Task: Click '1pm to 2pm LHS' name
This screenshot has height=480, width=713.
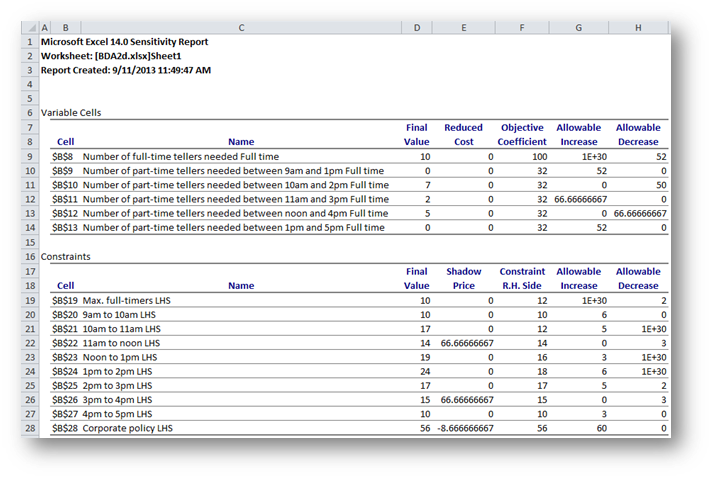Action: tap(117, 371)
